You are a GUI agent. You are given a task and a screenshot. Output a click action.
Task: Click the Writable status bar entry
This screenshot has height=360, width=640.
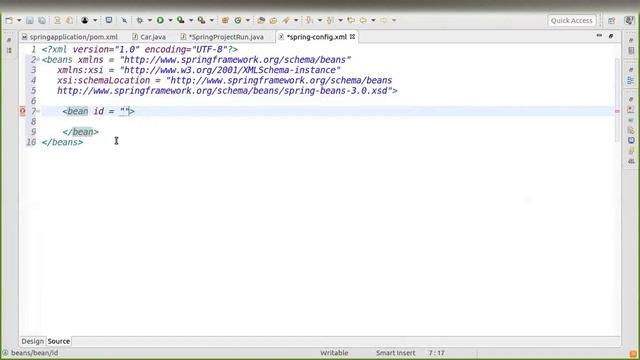(x=334, y=353)
